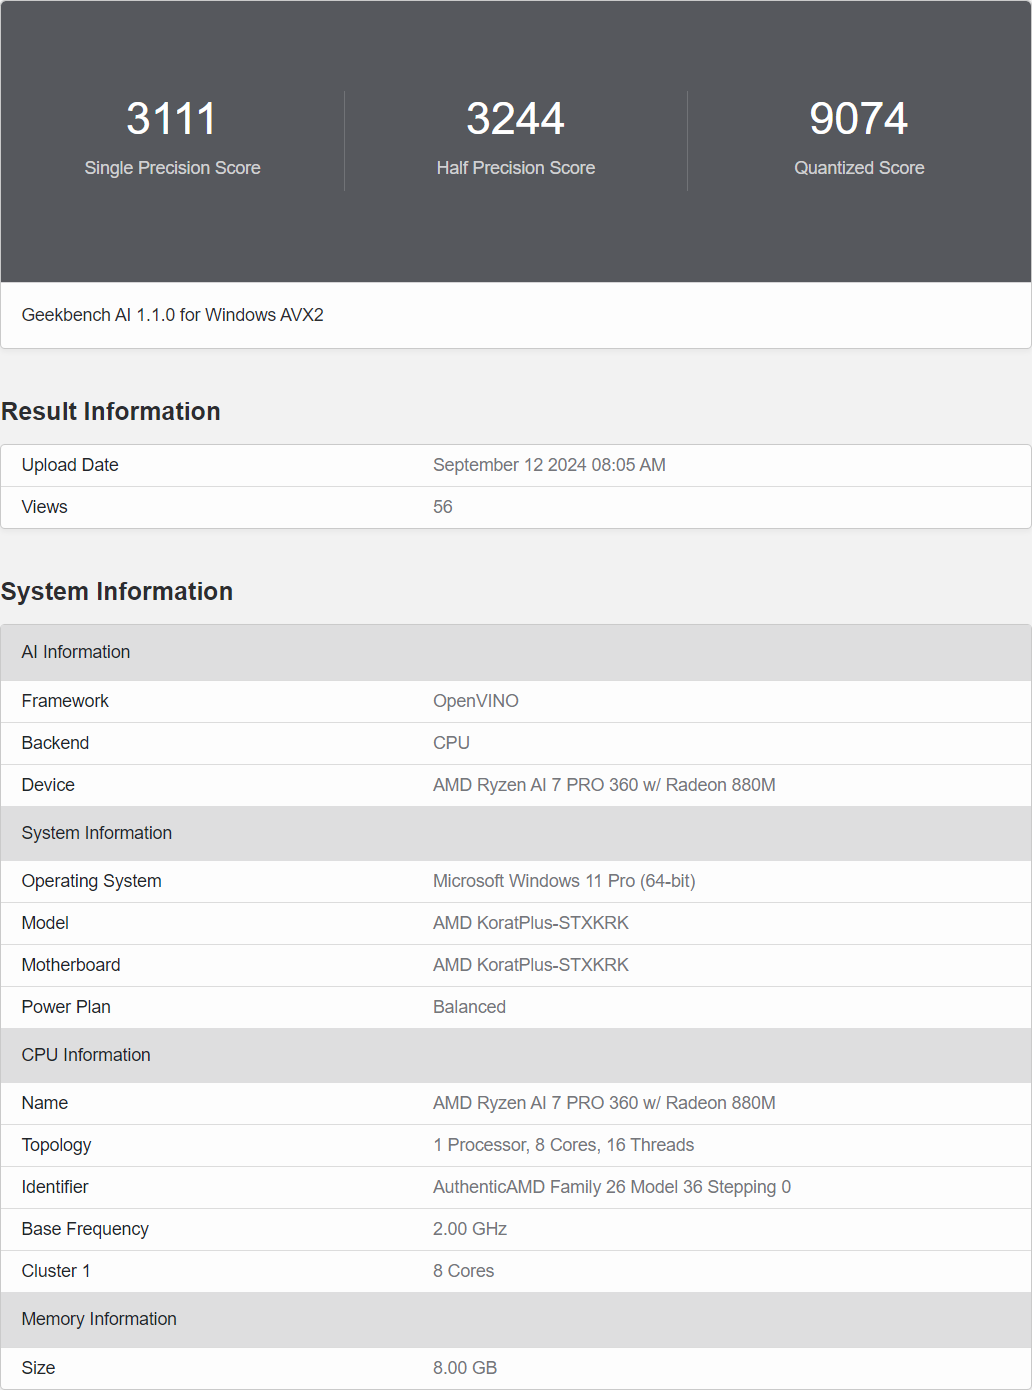Image resolution: width=1032 pixels, height=1390 pixels.
Task: Click the upload date September 12 2024
Action: [x=549, y=465]
